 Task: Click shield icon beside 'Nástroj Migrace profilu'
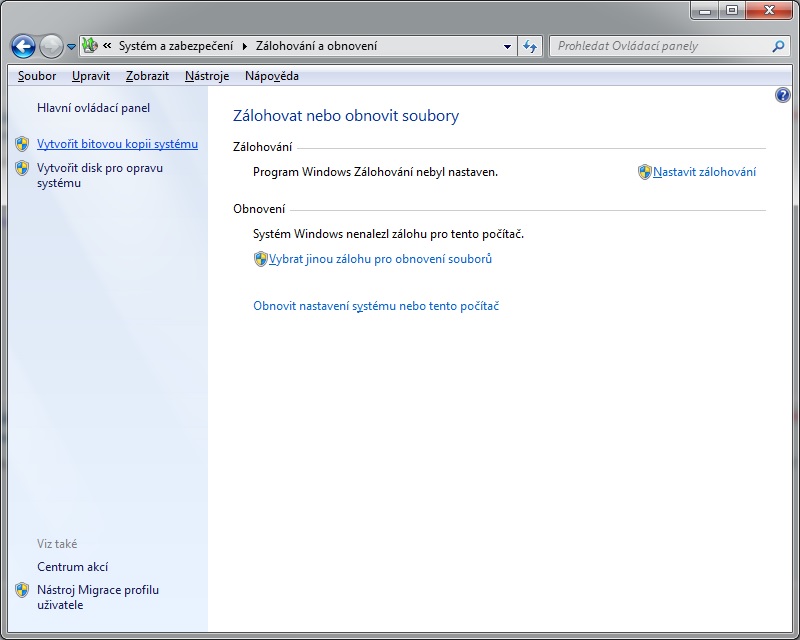22,590
